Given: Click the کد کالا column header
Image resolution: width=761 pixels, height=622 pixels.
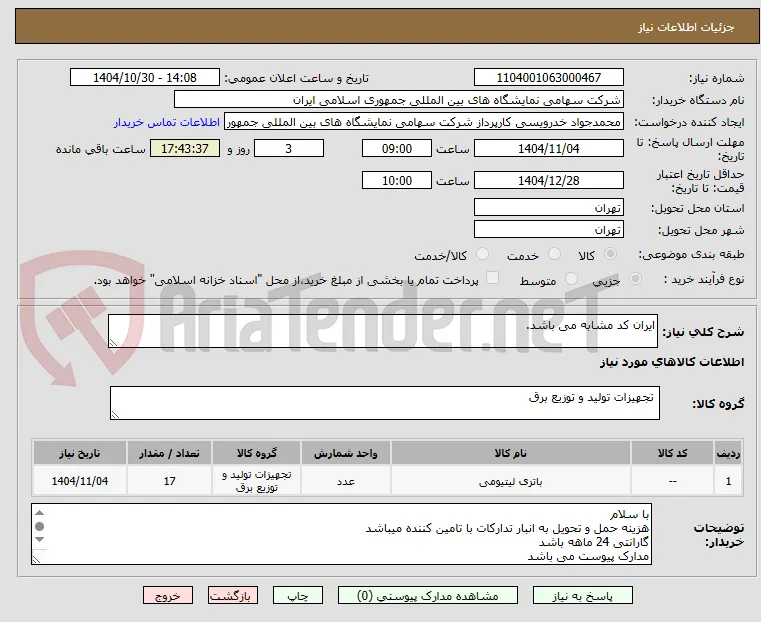Looking at the screenshot, I should 672,453.
